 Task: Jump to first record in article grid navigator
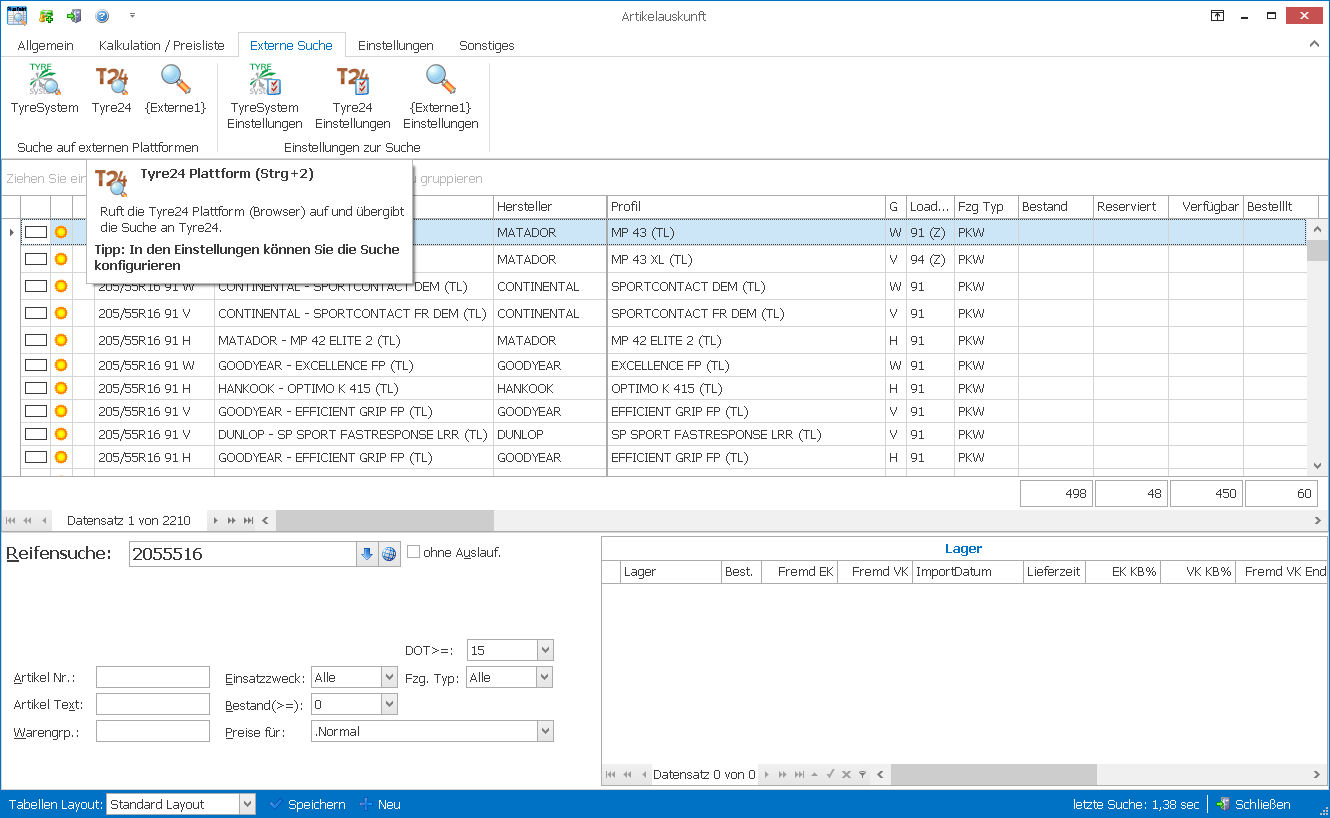tap(11, 521)
